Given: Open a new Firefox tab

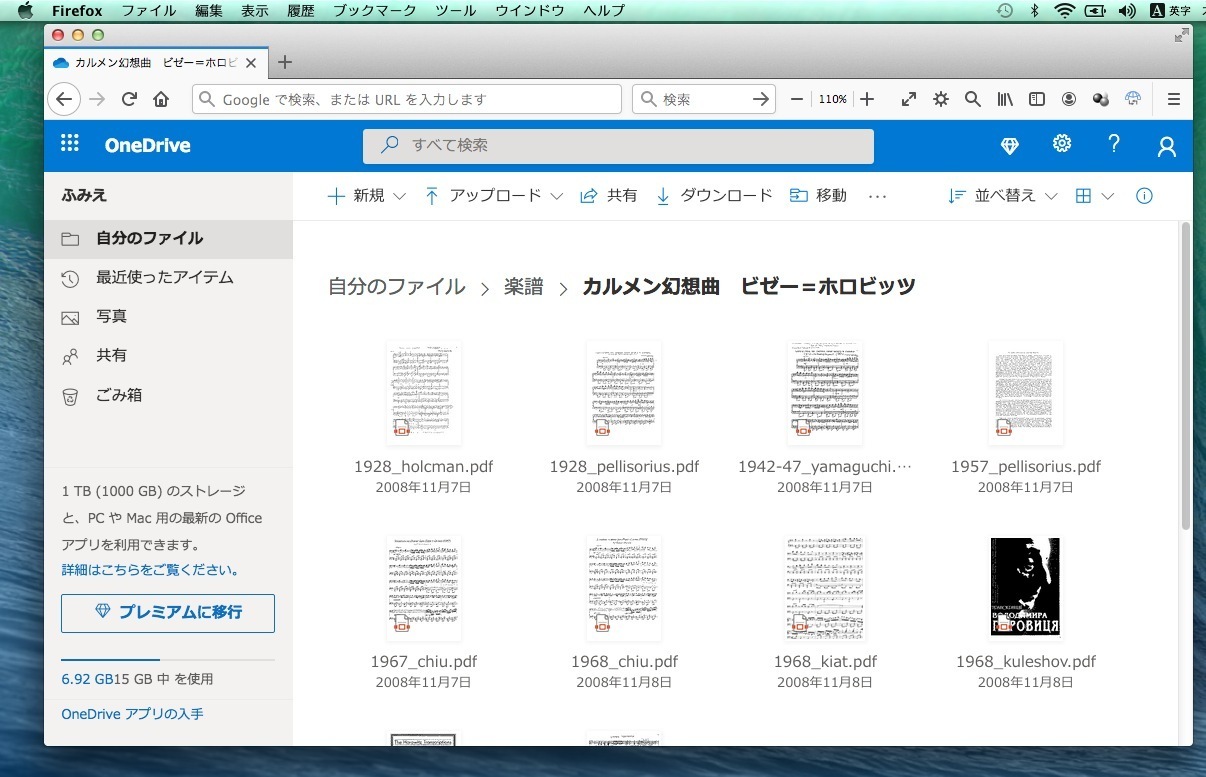Looking at the screenshot, I should click(x=285, y=62).
